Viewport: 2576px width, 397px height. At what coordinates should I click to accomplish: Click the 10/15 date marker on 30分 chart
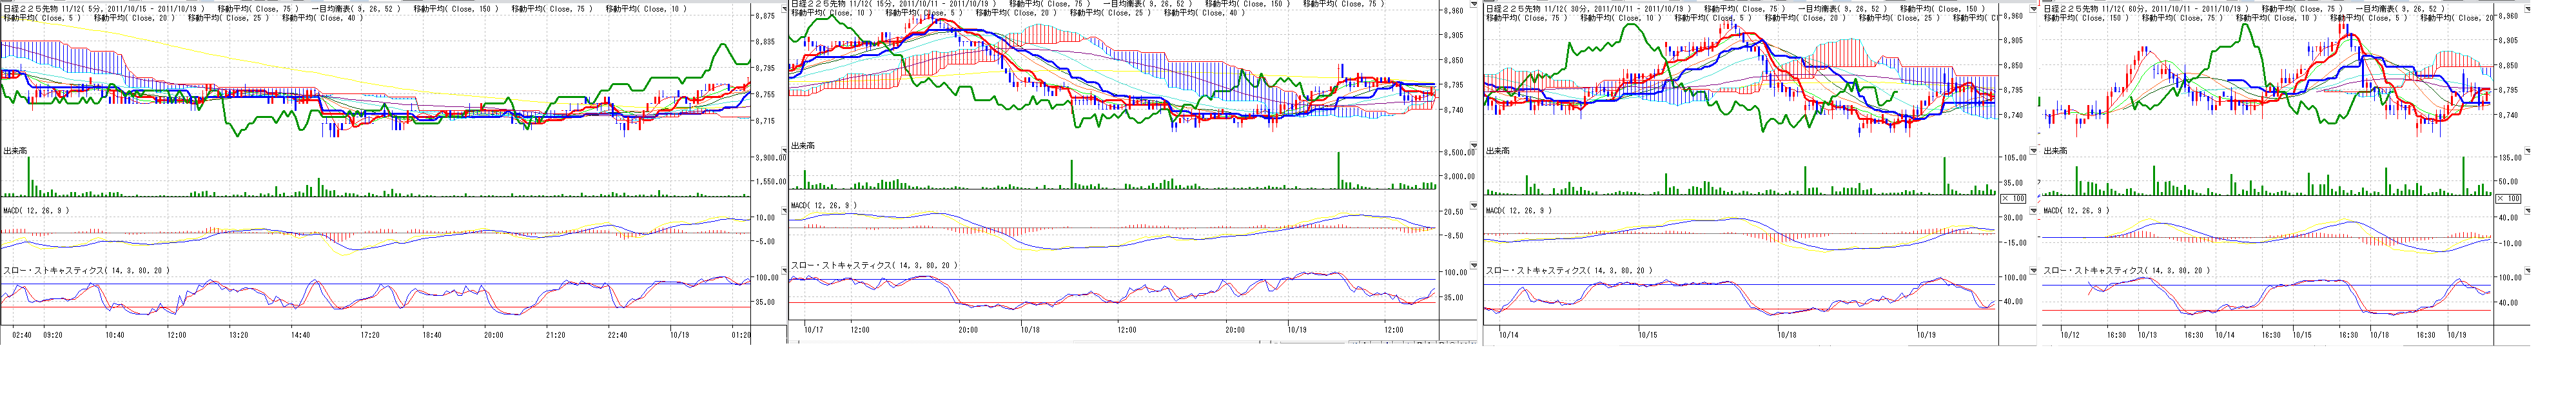[1647, 335]
